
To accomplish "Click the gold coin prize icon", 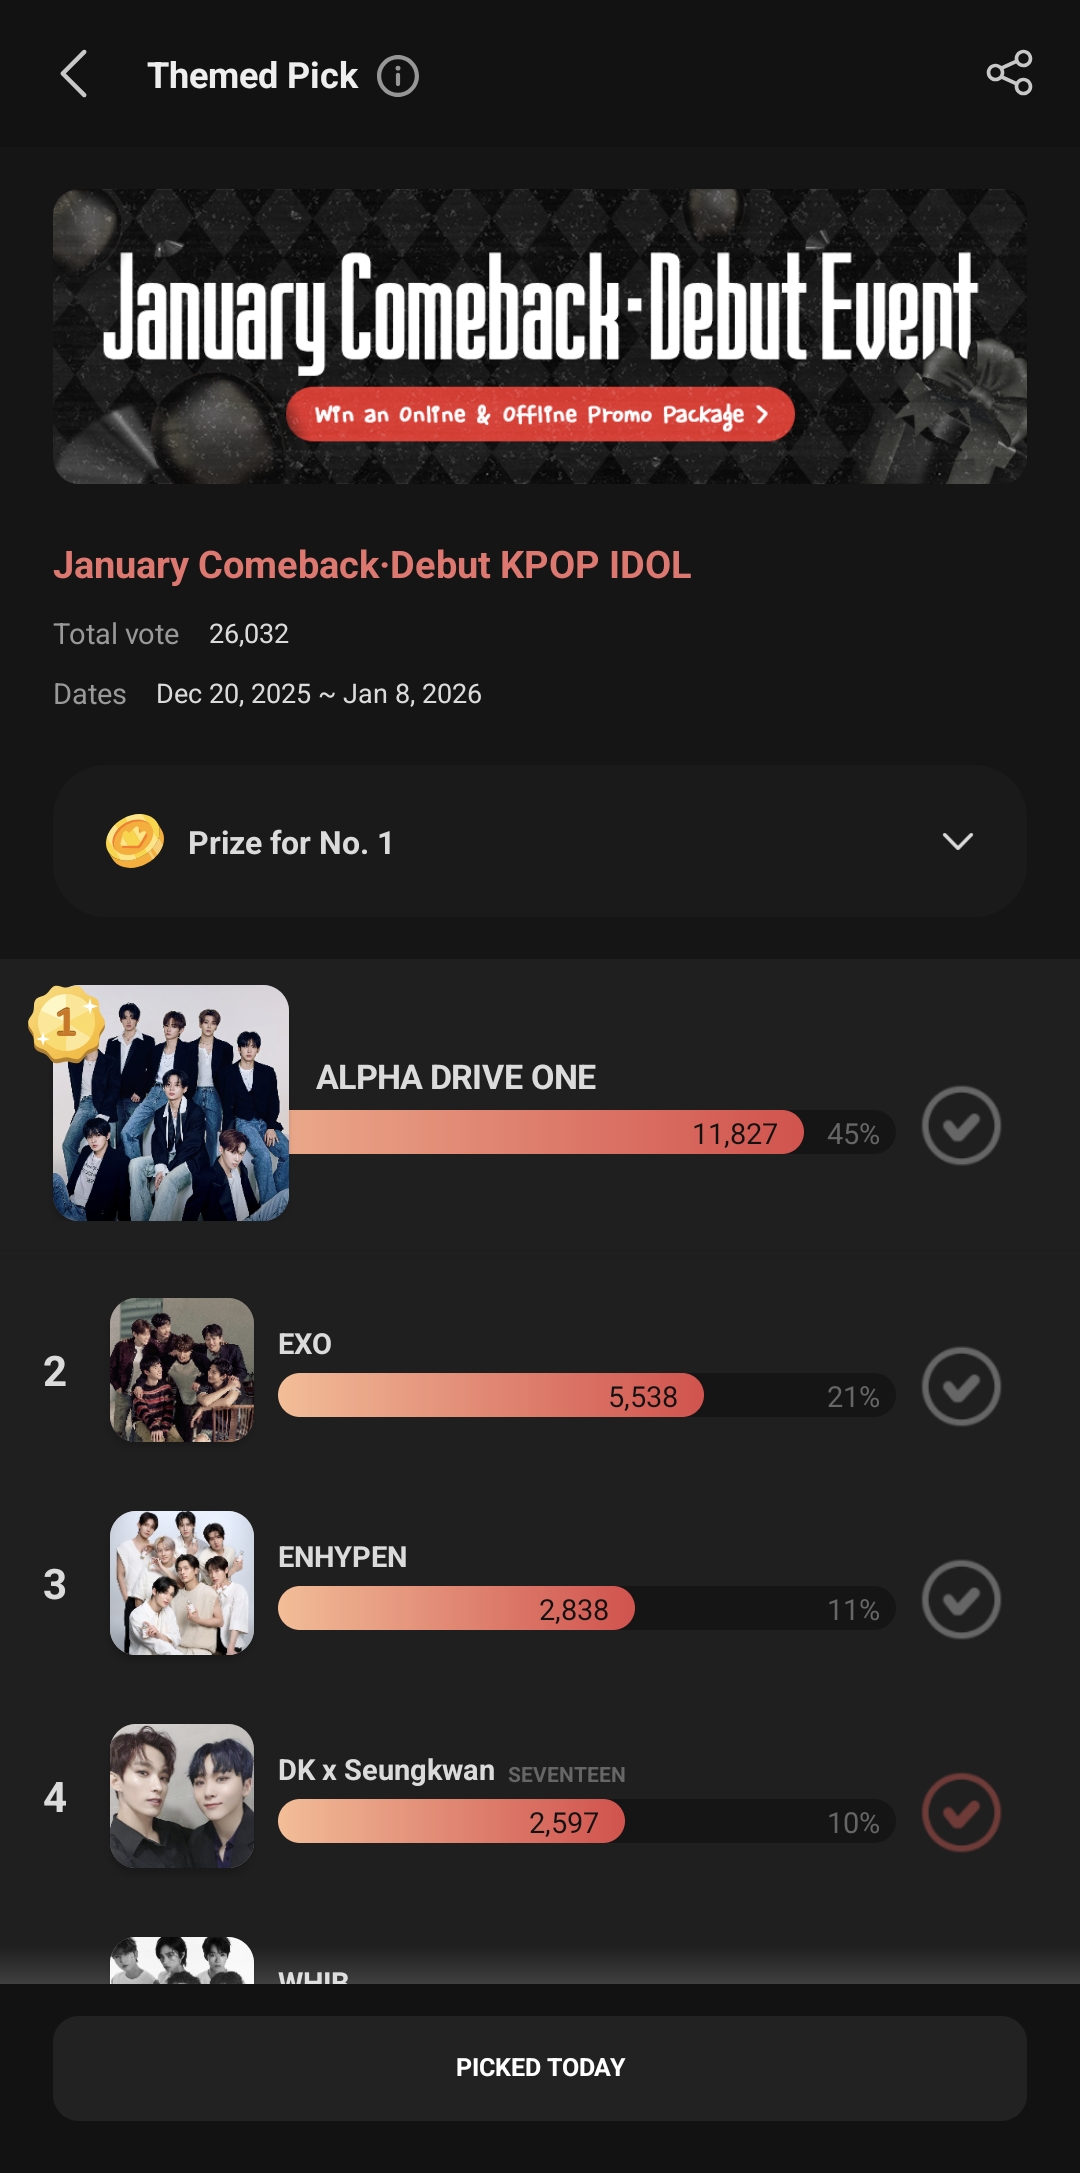I will [x=135, y=841].
